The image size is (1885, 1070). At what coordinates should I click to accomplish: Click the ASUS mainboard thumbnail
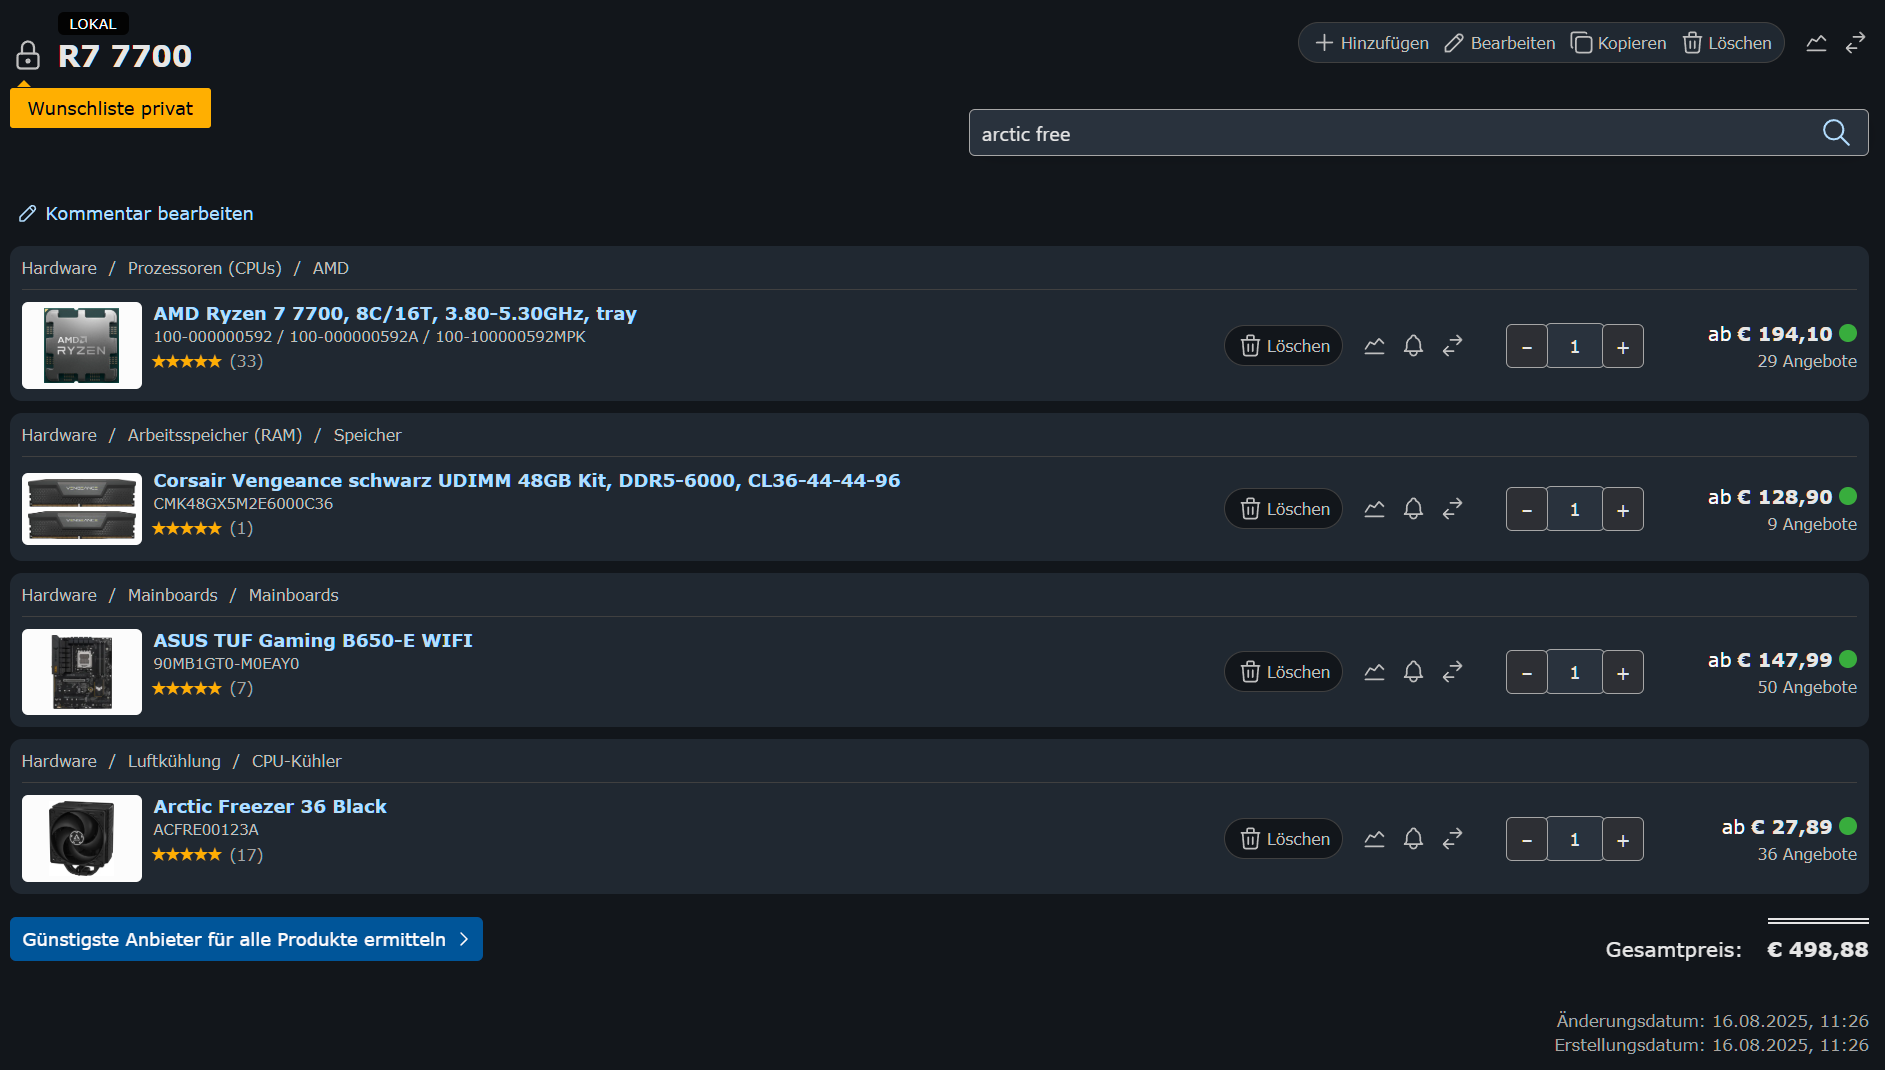click(x=82, y=672)
